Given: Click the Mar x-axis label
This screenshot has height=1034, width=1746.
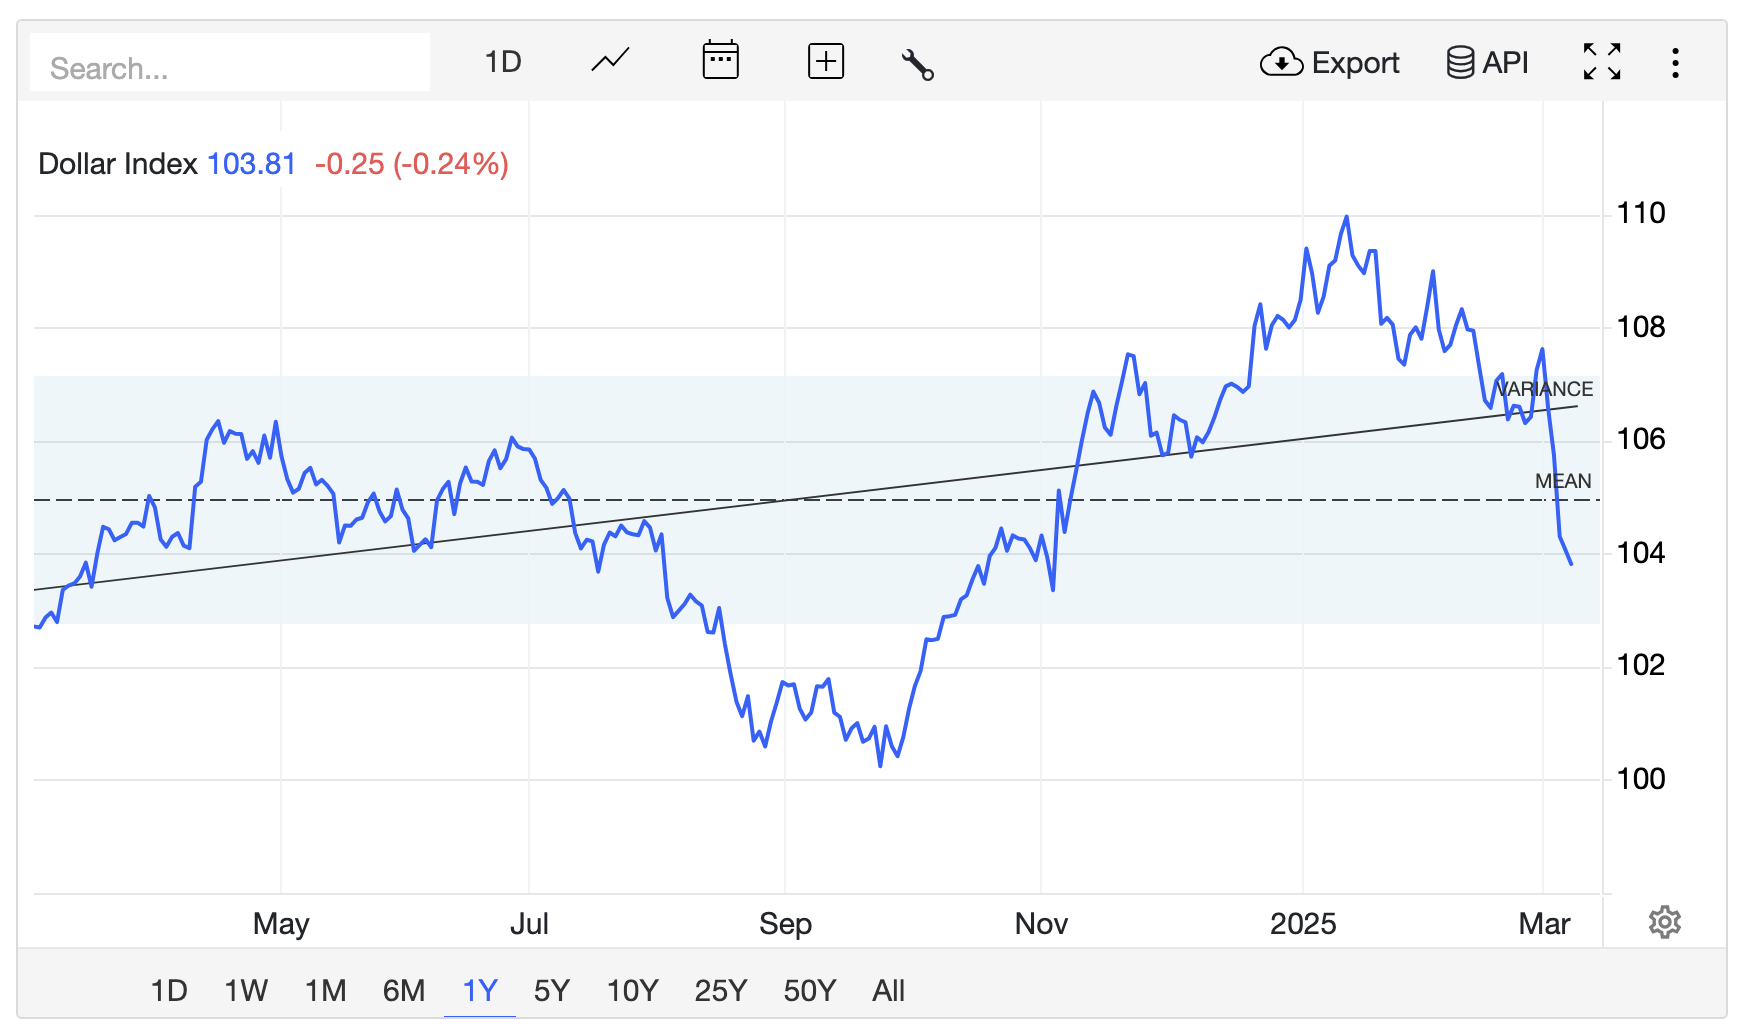Looking at the screenshot, I should [x=1544, y=924].
